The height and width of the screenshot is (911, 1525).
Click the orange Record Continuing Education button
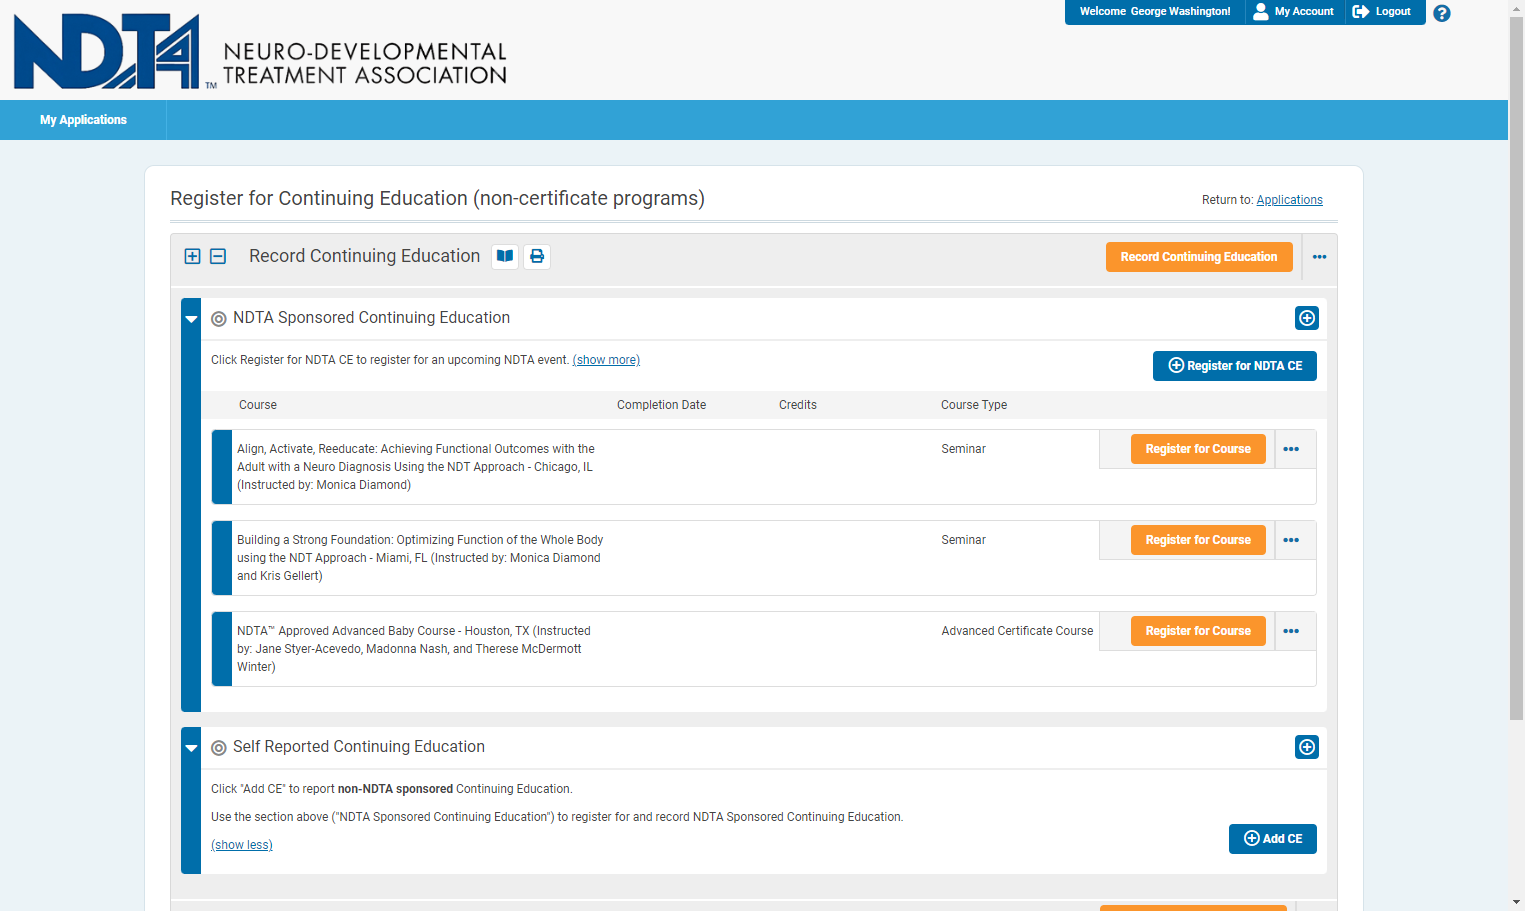pos(1199,257)
